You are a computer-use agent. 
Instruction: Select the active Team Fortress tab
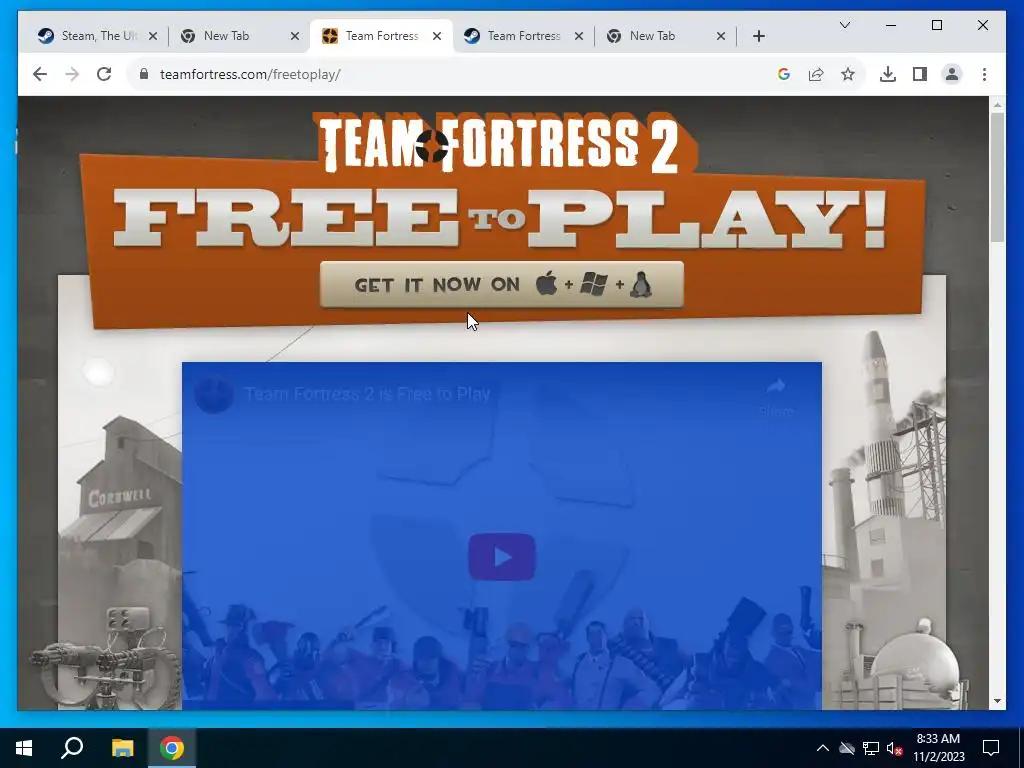(381, 36)
